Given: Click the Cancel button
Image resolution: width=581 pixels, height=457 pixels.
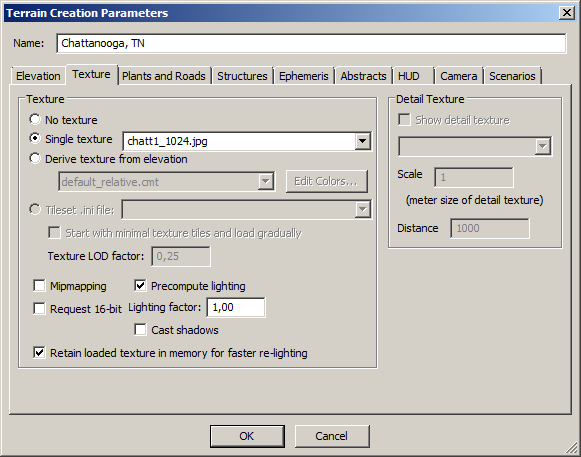Looking at the screenshot, I should point(332,436).
